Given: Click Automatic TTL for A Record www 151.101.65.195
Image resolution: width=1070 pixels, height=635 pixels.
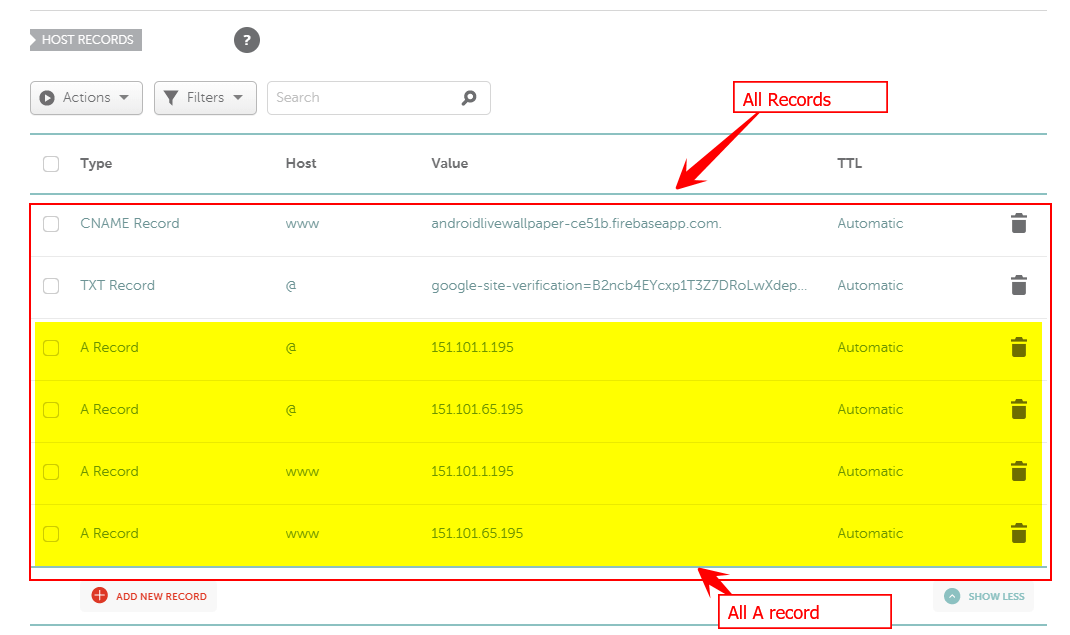Looking at the screenshot, I should tap(870, 534).
